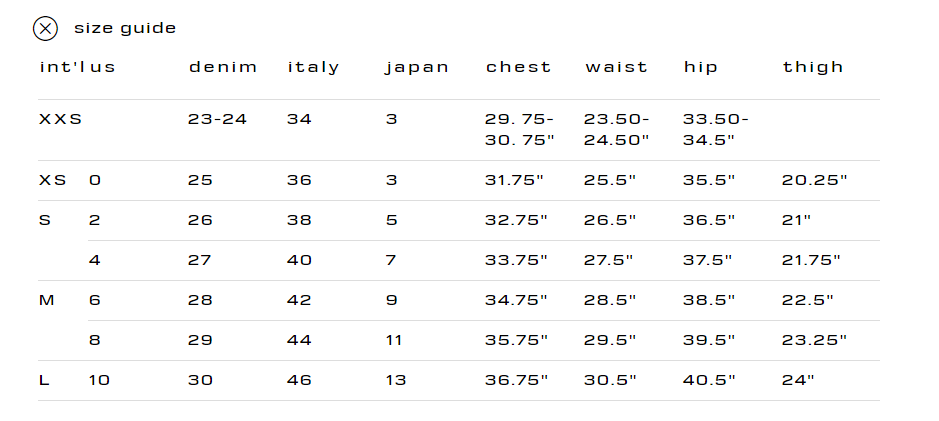Select the 'denim' column header

223,68
